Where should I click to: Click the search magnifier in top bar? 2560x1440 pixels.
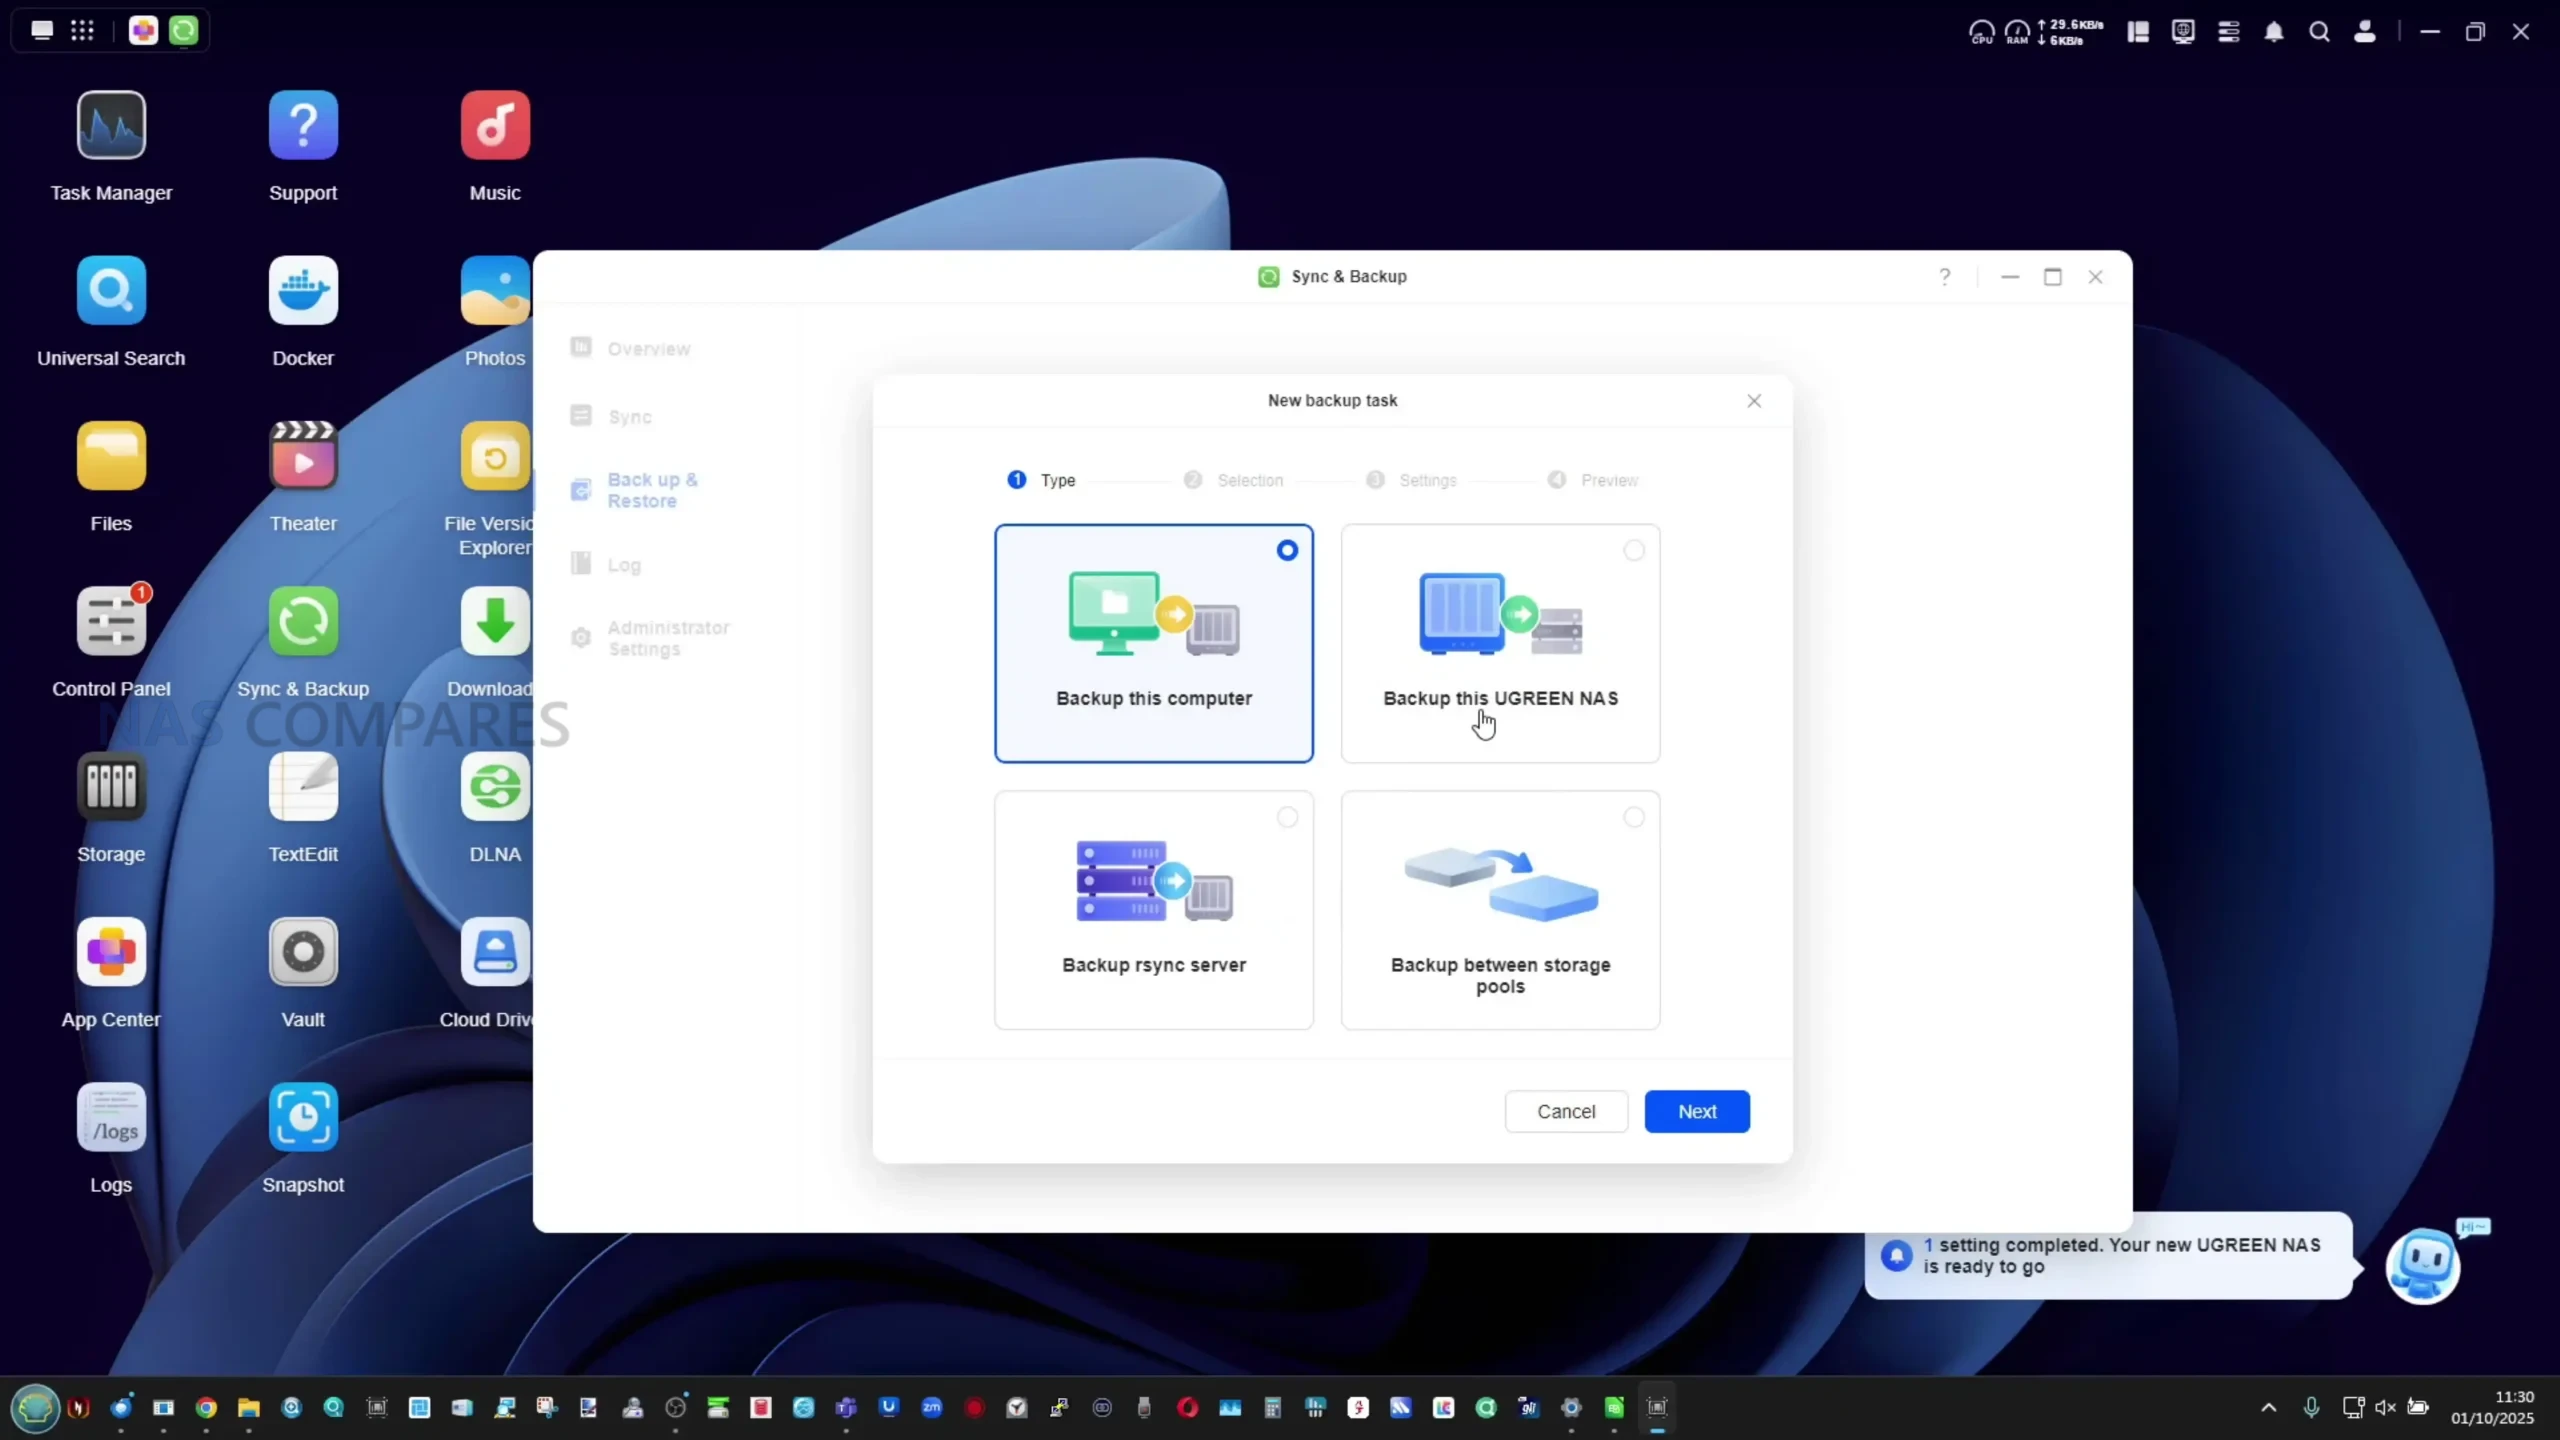(2319, 32)
